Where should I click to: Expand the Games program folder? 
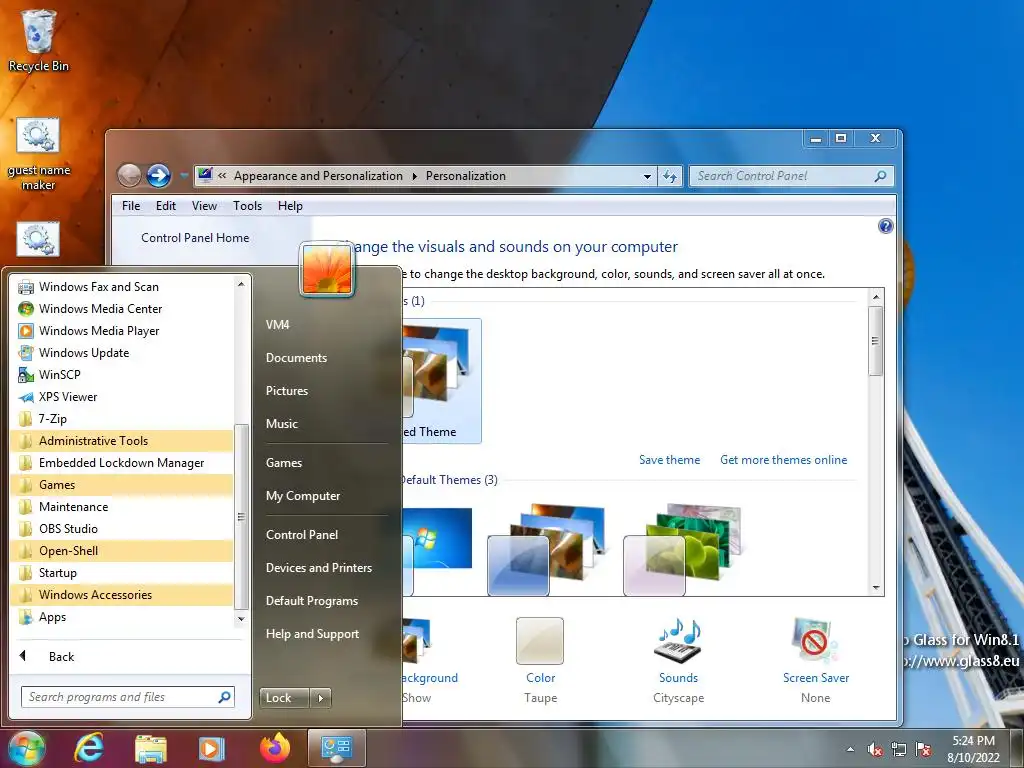click(122, 485)
